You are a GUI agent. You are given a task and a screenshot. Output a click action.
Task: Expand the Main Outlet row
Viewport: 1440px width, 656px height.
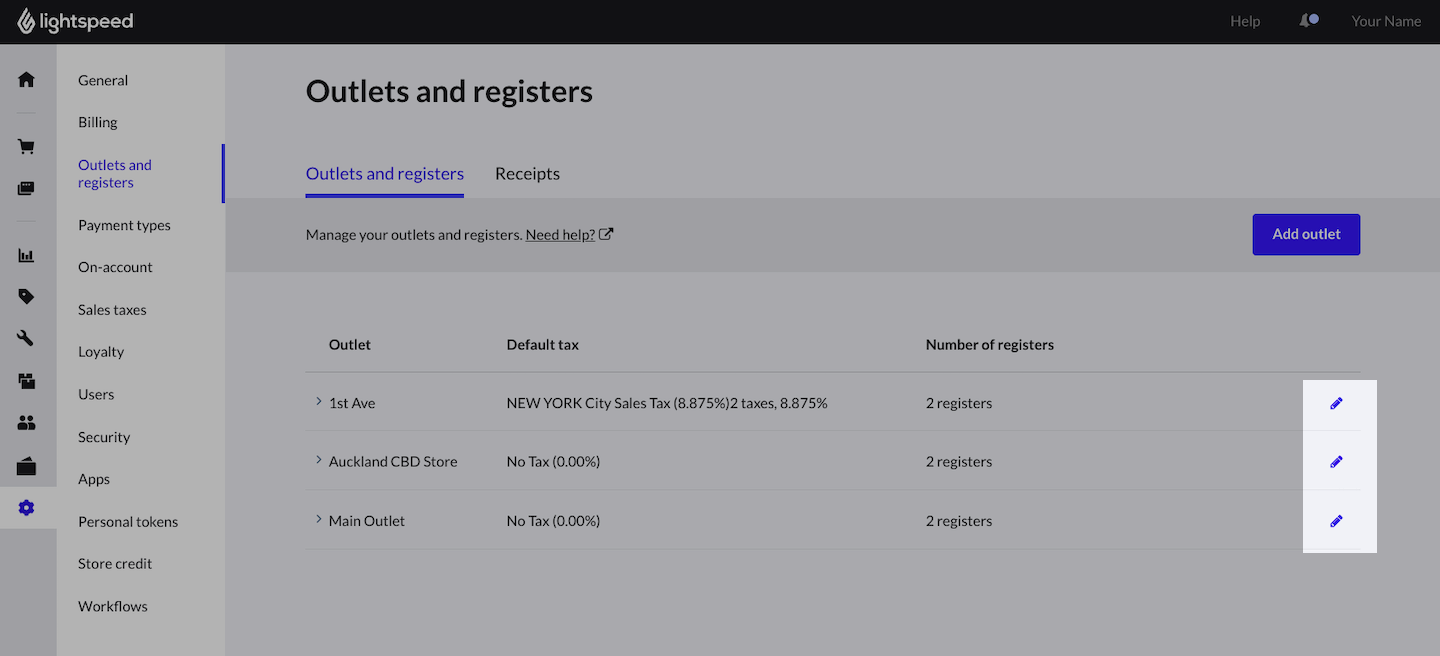point(319,519)
